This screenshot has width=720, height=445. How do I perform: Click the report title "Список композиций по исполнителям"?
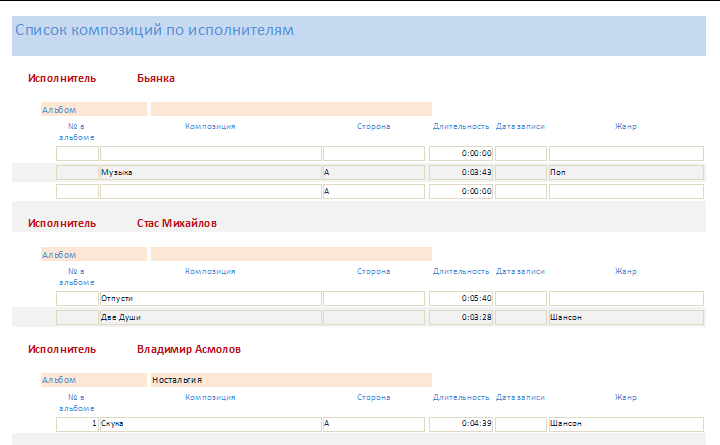click(154, 30)
